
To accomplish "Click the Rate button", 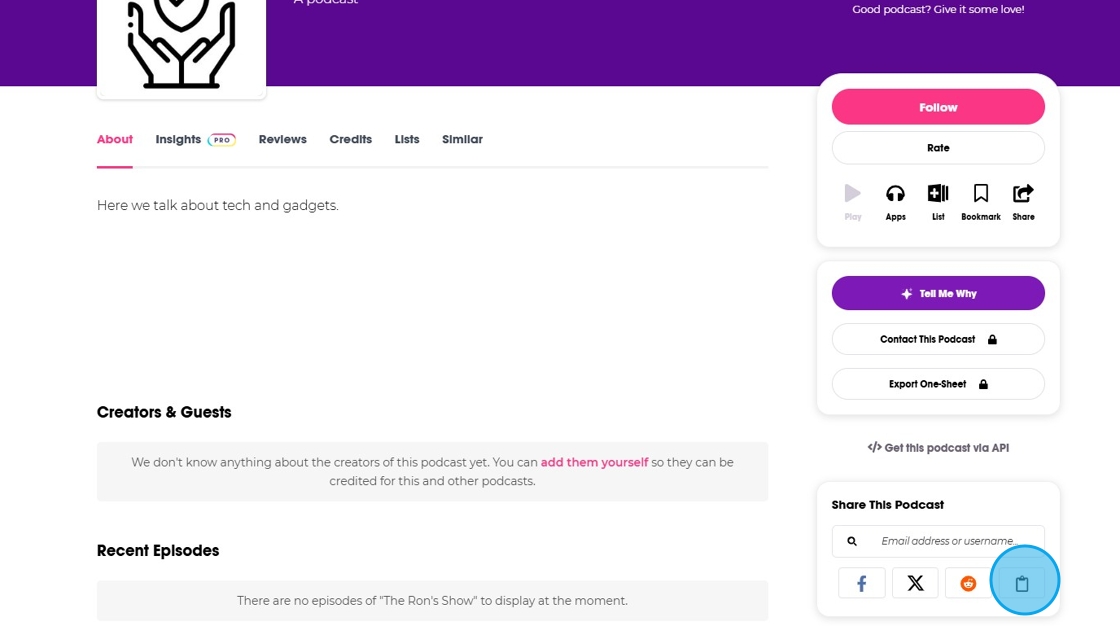I will pos(938,148).
